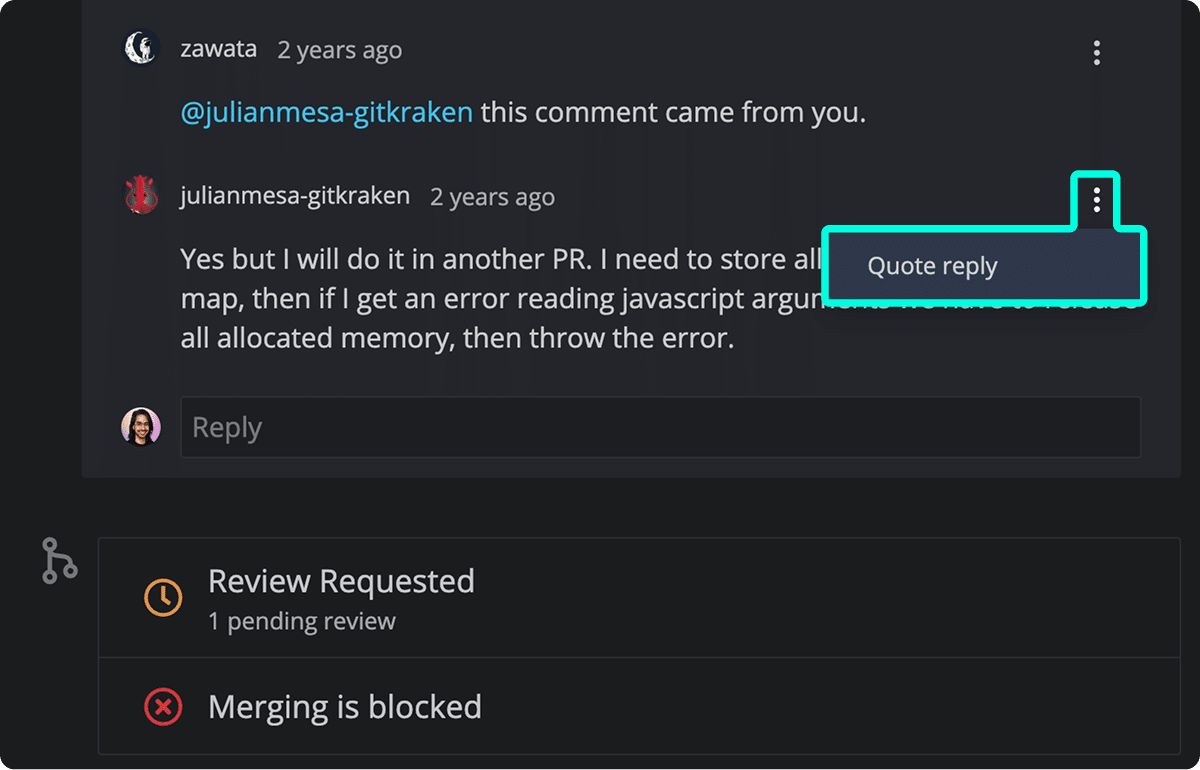Screen dimensions: 1200x770
Task: Click the pending review clock icon
Action: click(x=162, y=597)
